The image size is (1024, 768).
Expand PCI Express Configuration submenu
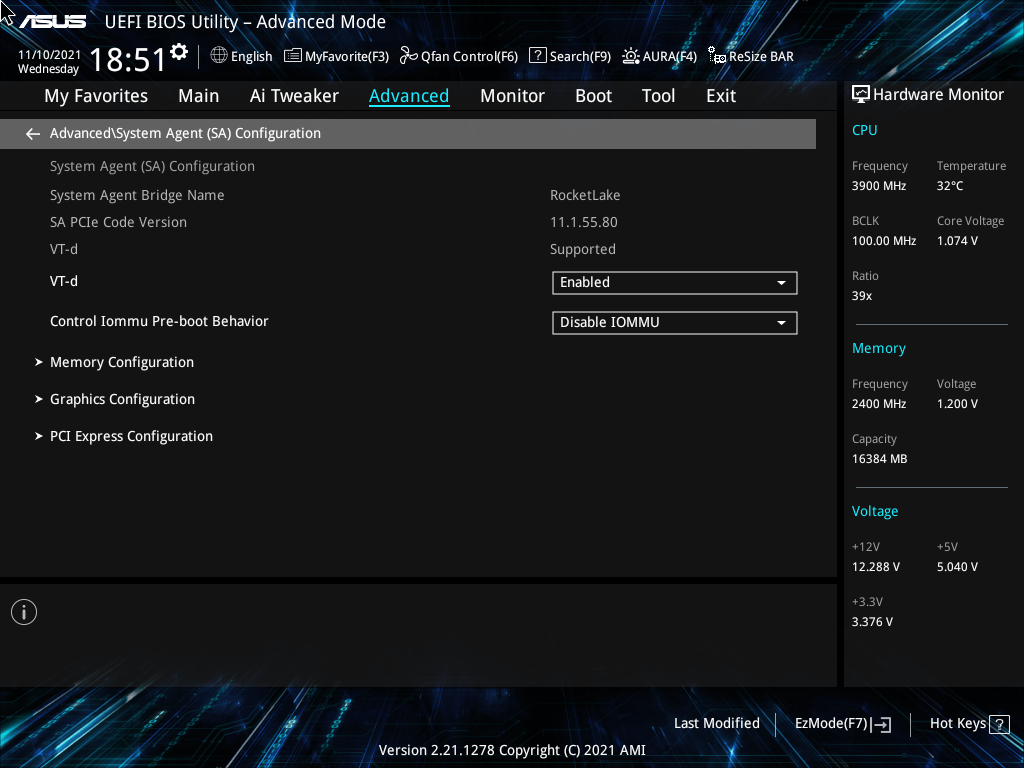click(131, 436)
